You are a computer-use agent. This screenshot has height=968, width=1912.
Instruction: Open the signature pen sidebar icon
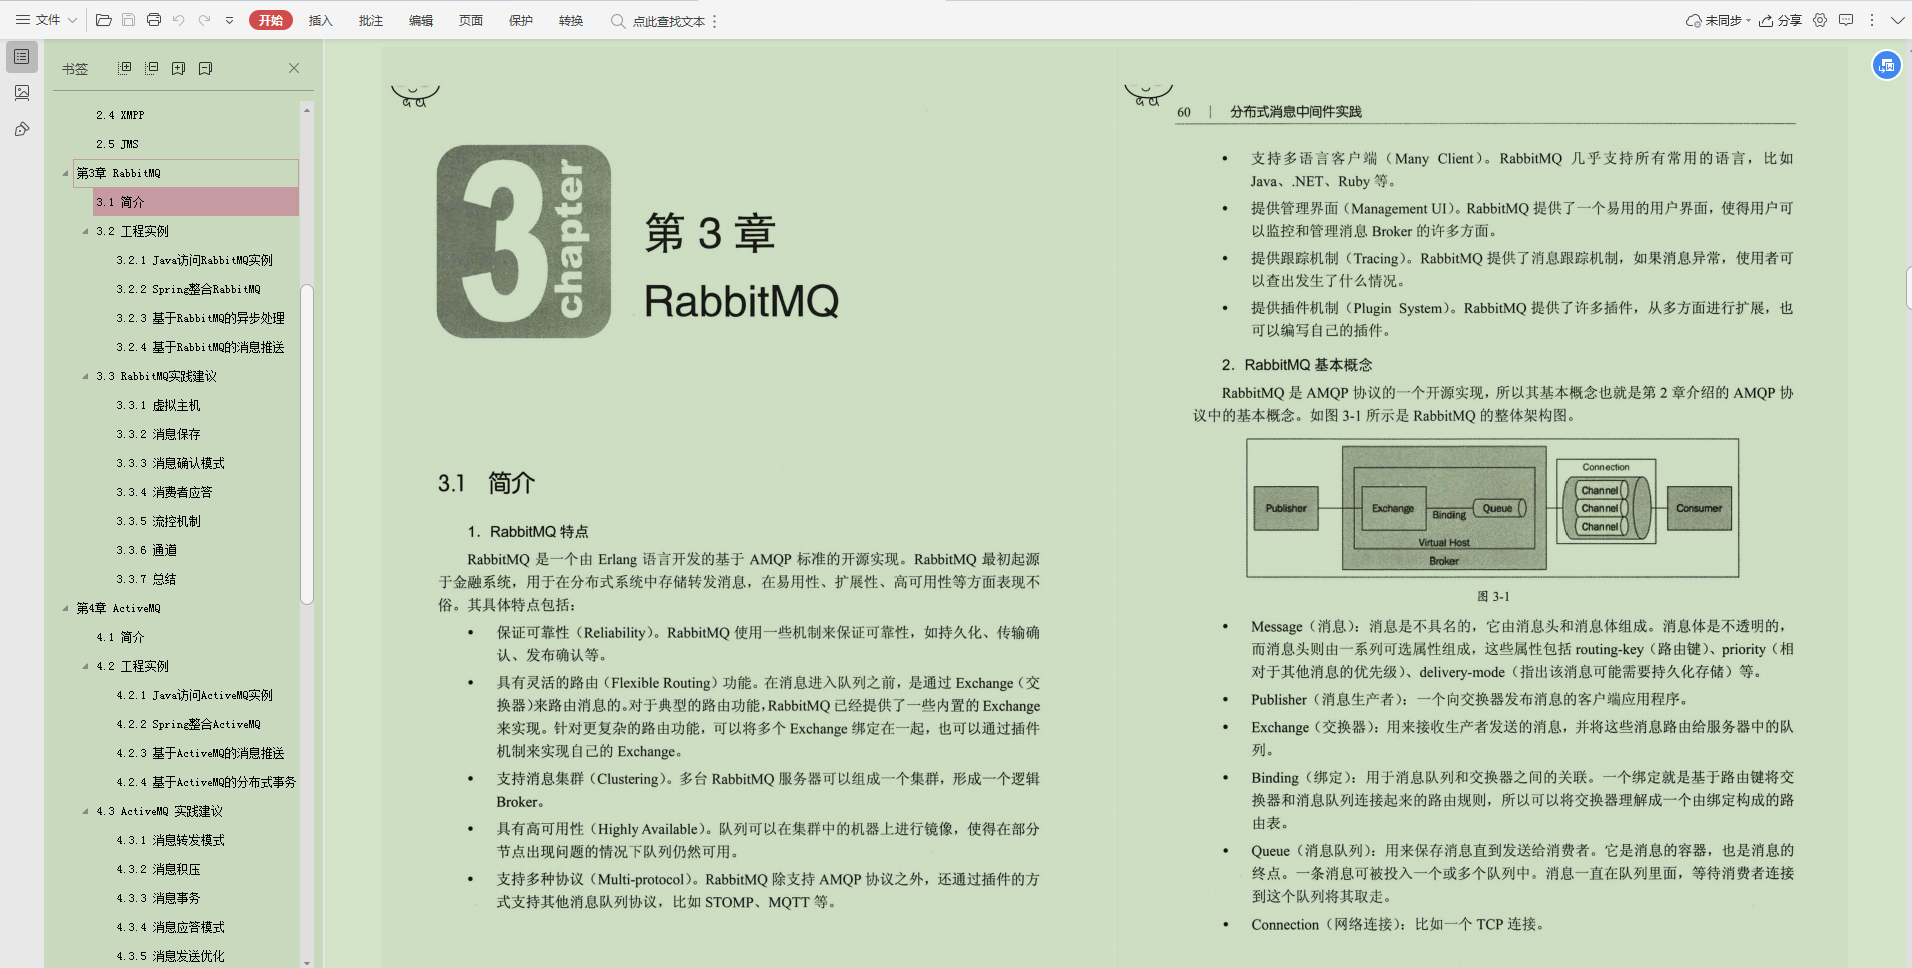point(22,129)
